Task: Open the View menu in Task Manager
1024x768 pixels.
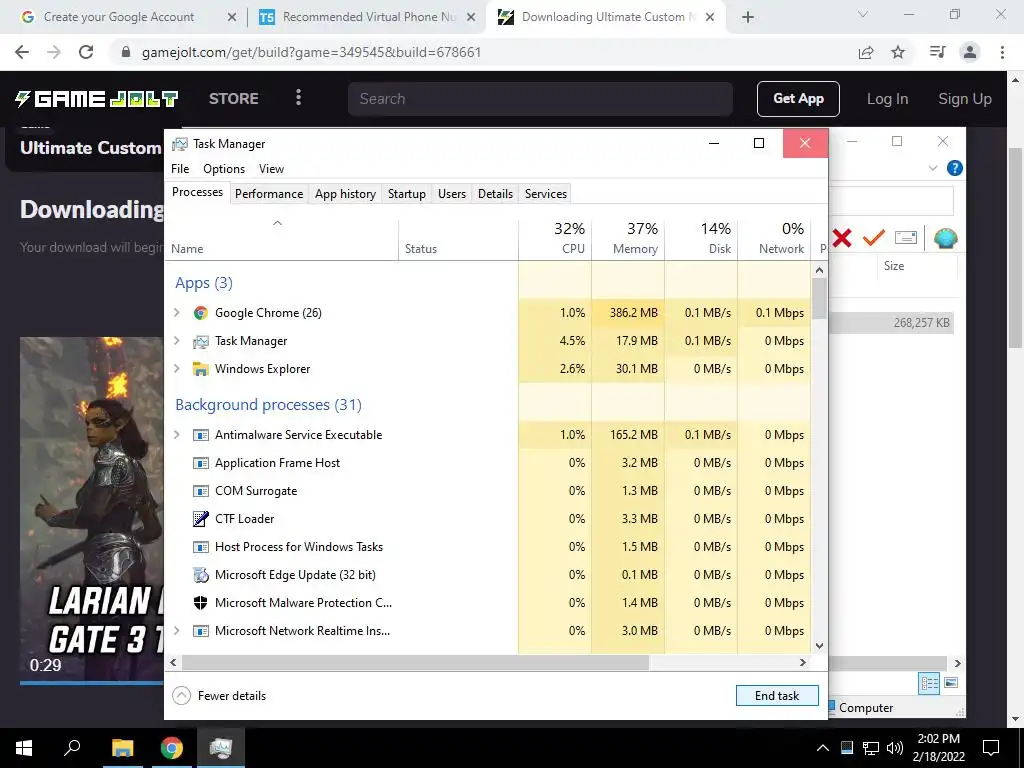Action: 271,169
